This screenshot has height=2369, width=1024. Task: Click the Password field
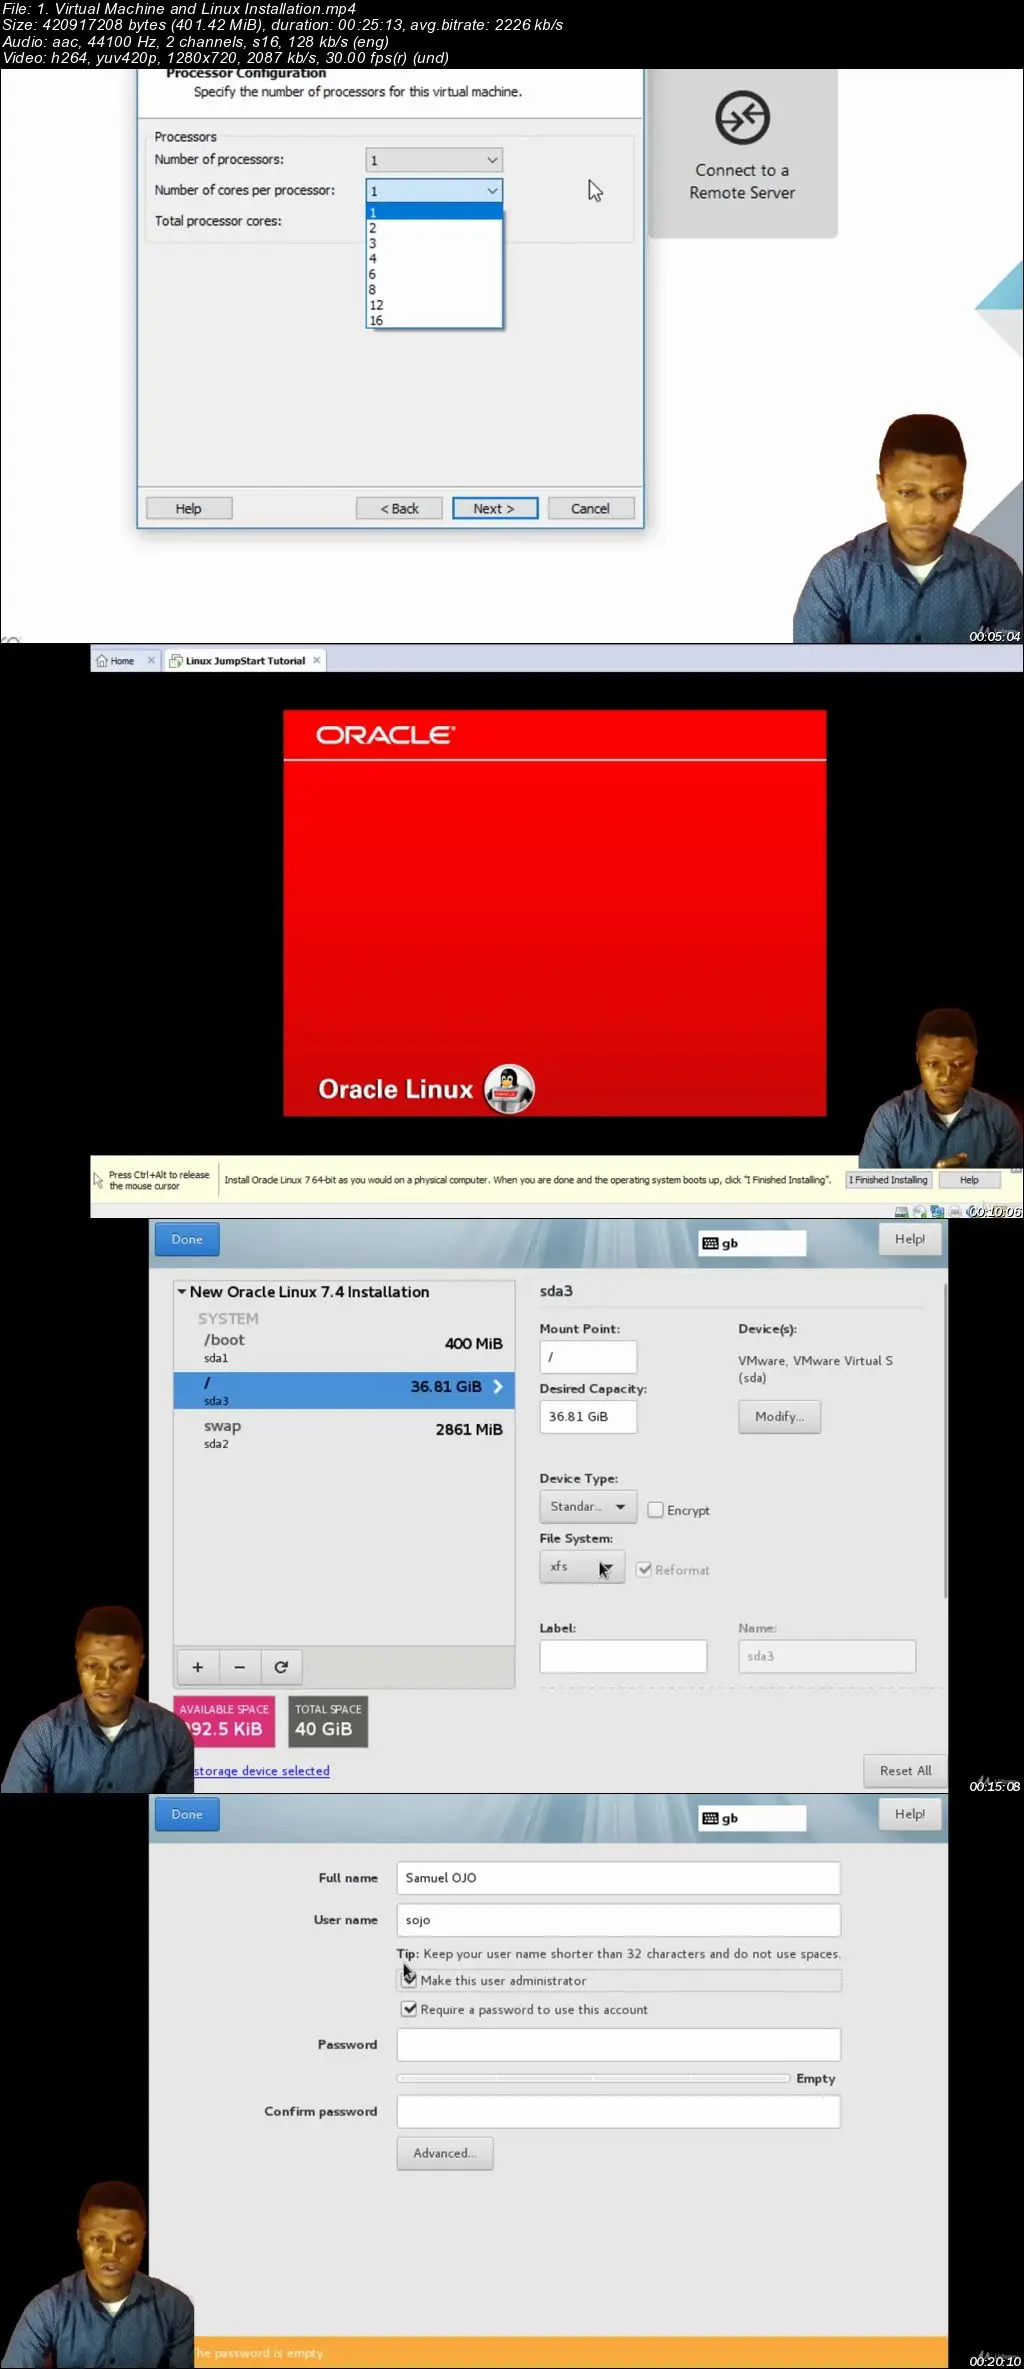[618, 2045]
